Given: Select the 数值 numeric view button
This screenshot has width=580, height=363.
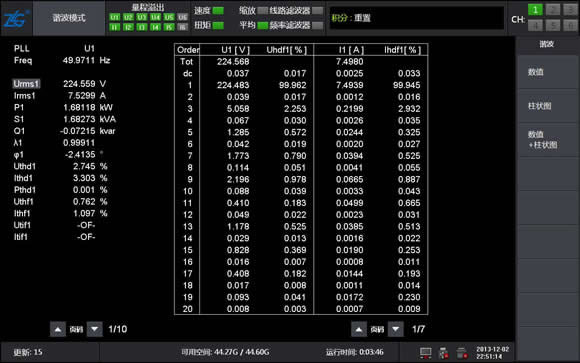Looking at the screenshot, I should (x=547, y=72).
